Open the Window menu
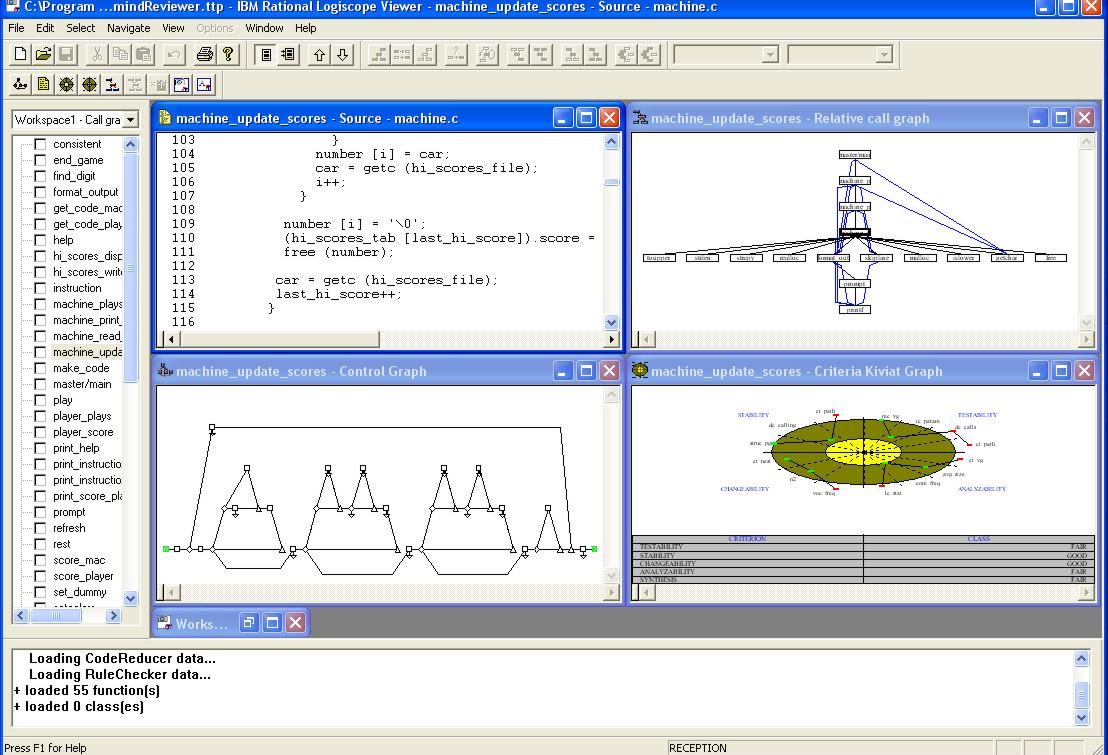The image size is (1108, 755). tap(264, 28)
